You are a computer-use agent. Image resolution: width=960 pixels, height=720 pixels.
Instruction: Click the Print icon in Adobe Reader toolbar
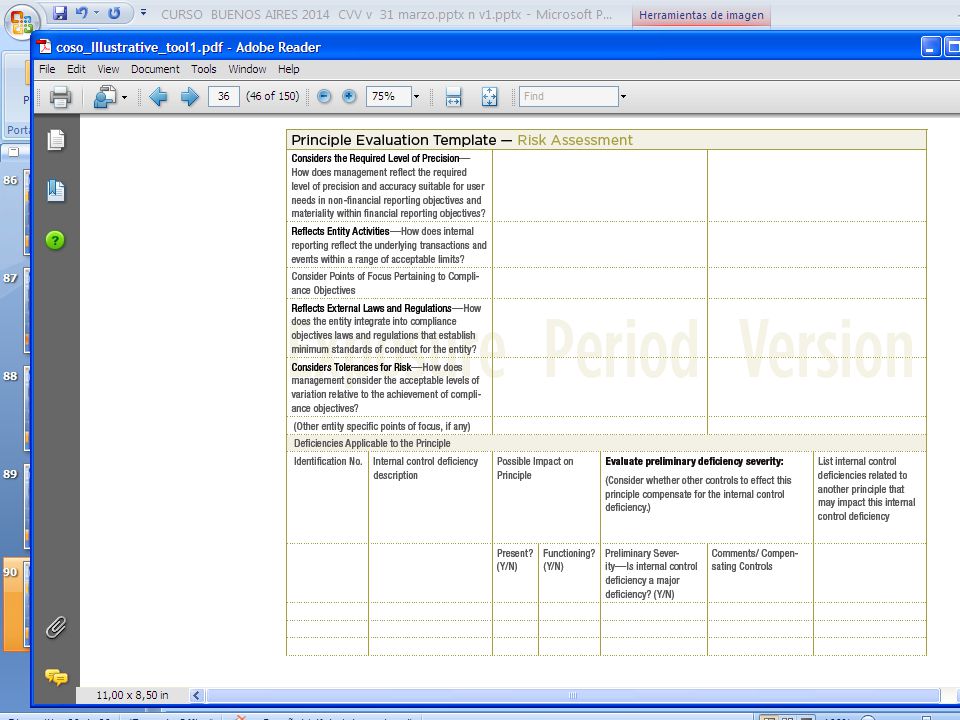[x=60, y=97]
